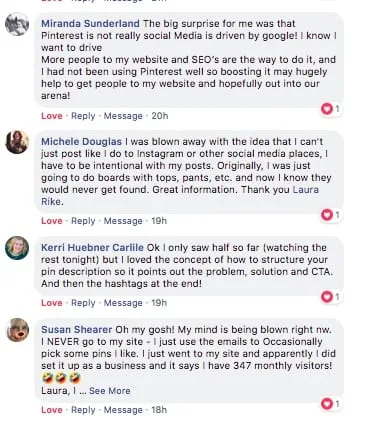
Task: Open Susan Shearer's name link
Action: coord(76,330)
